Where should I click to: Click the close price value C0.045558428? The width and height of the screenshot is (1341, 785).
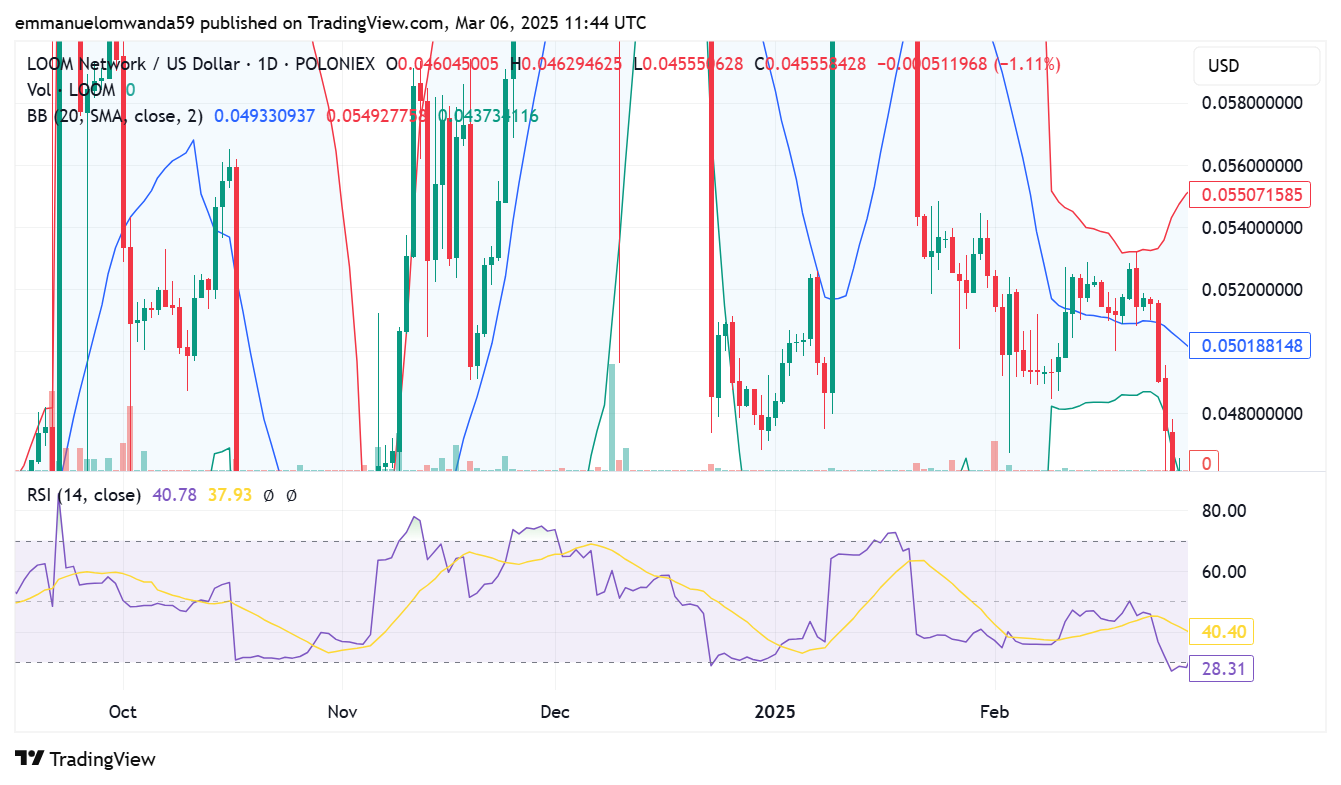811,64
